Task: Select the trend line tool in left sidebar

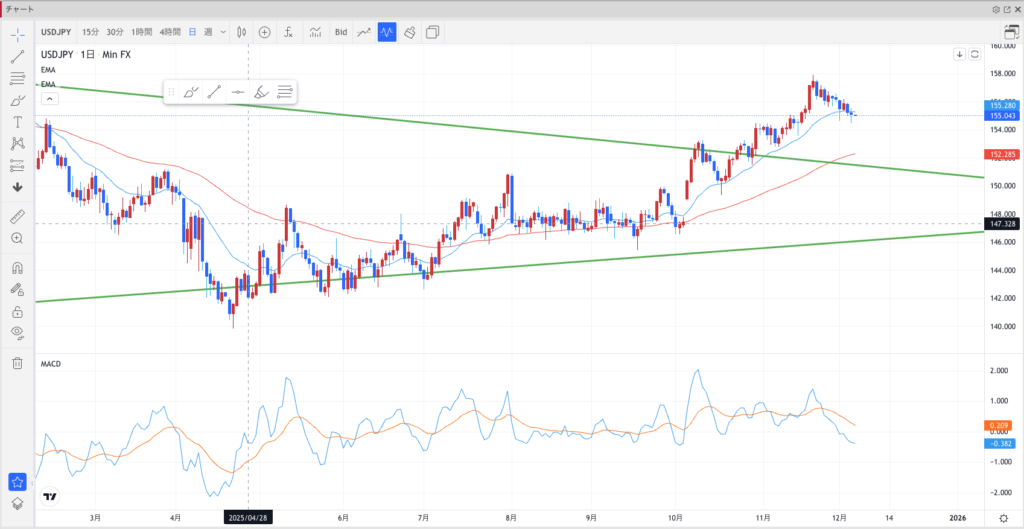Action: 18,56
